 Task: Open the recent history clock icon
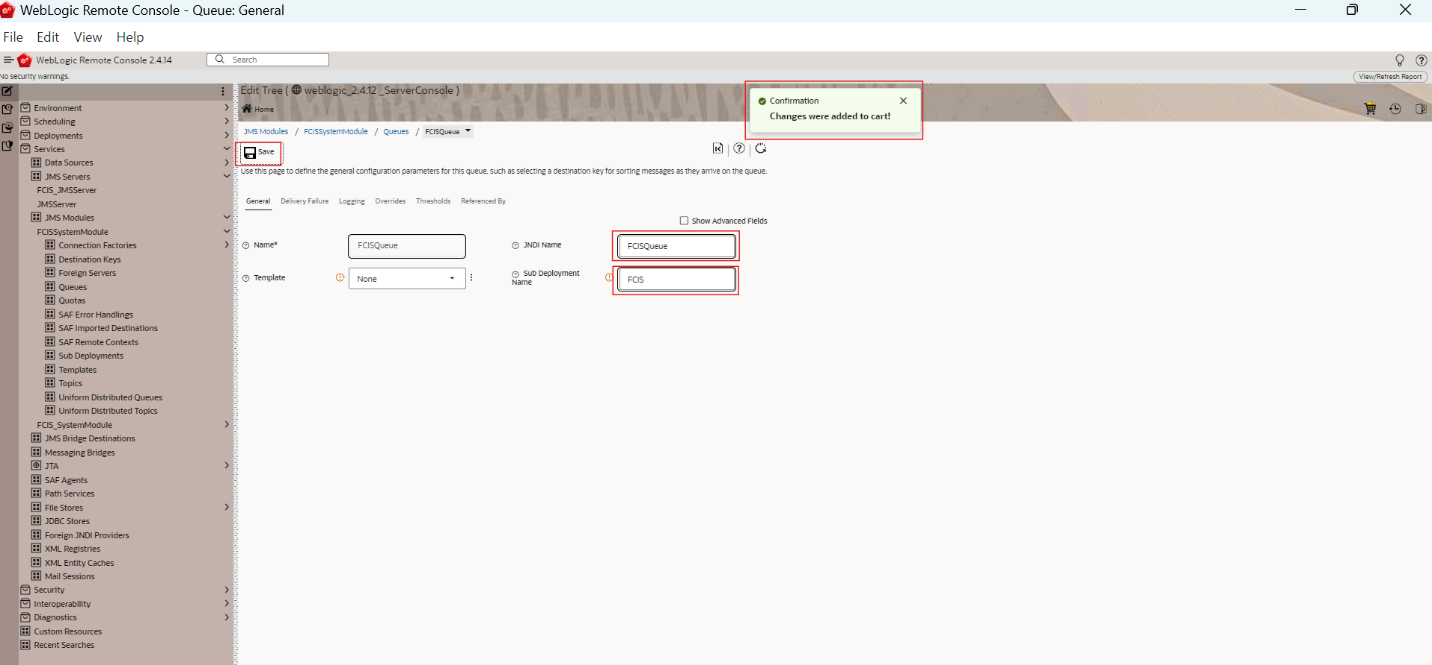[x=1395, y=109]
